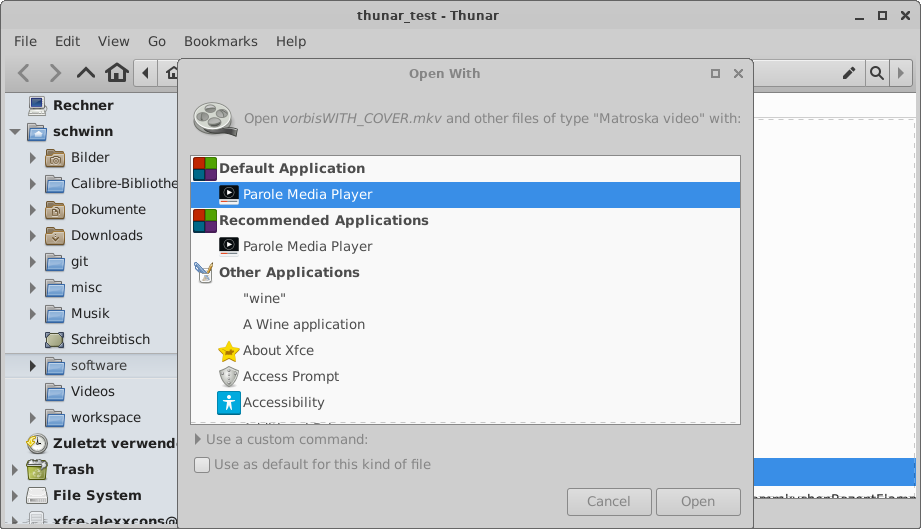This screenshot has height=529, width=921.
Task: Click the Cancel button
Action: point(609,501)
